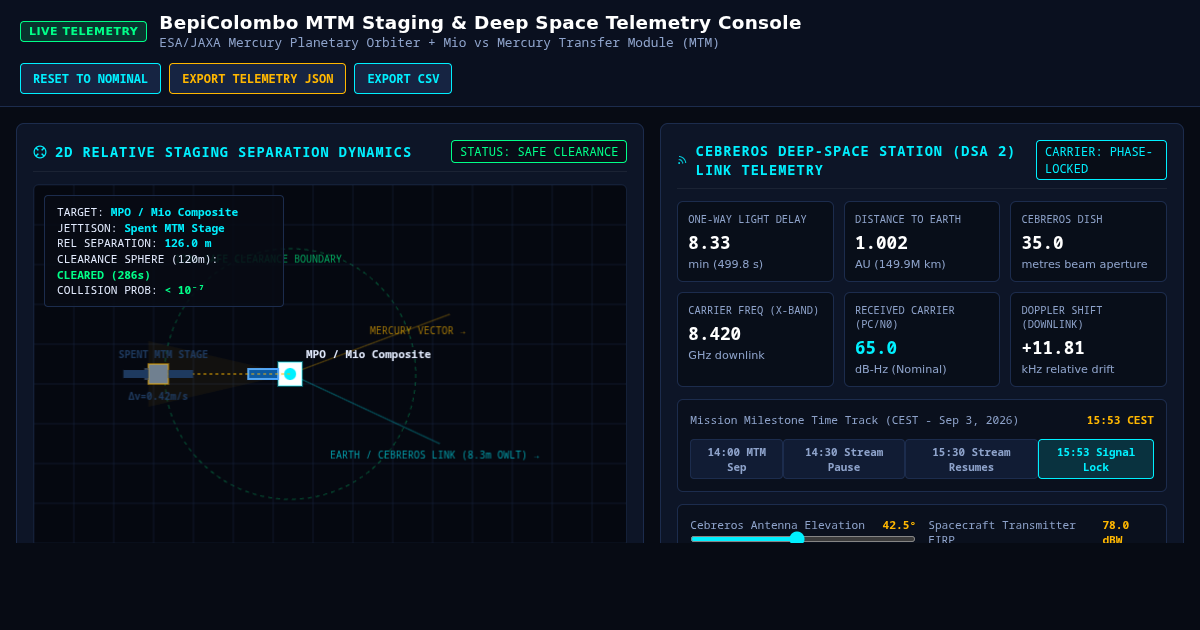Select the 15:53 Signal Lock milestone
The image size is (1200, 630).
[1096, 459]
